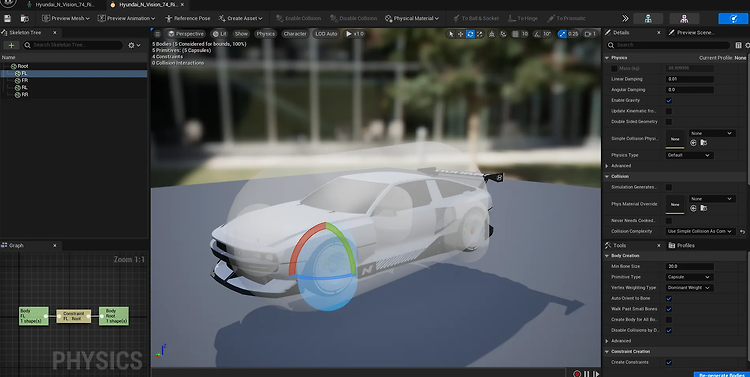Image resolution: width=750 pixels, height=377 pixels.
Task: Select the translate transform tool
Action: [x=460, y=34]
